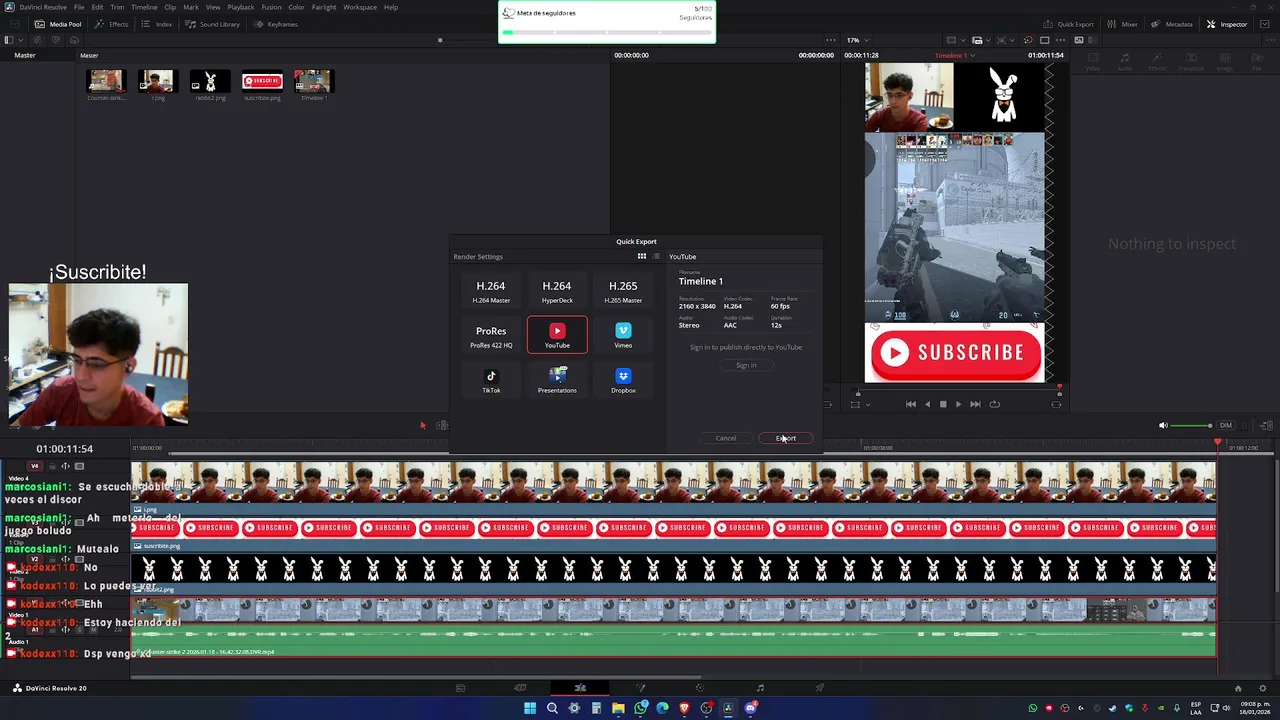Open the Edit menu
Viewport: 1280px width, 720px height.
[97, 7]
